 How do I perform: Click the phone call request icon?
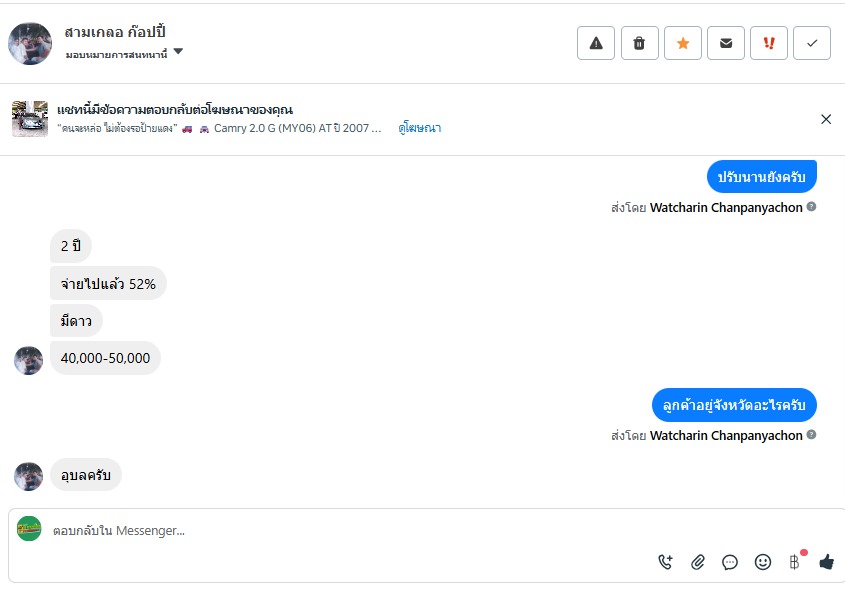[x=666, y=562]
